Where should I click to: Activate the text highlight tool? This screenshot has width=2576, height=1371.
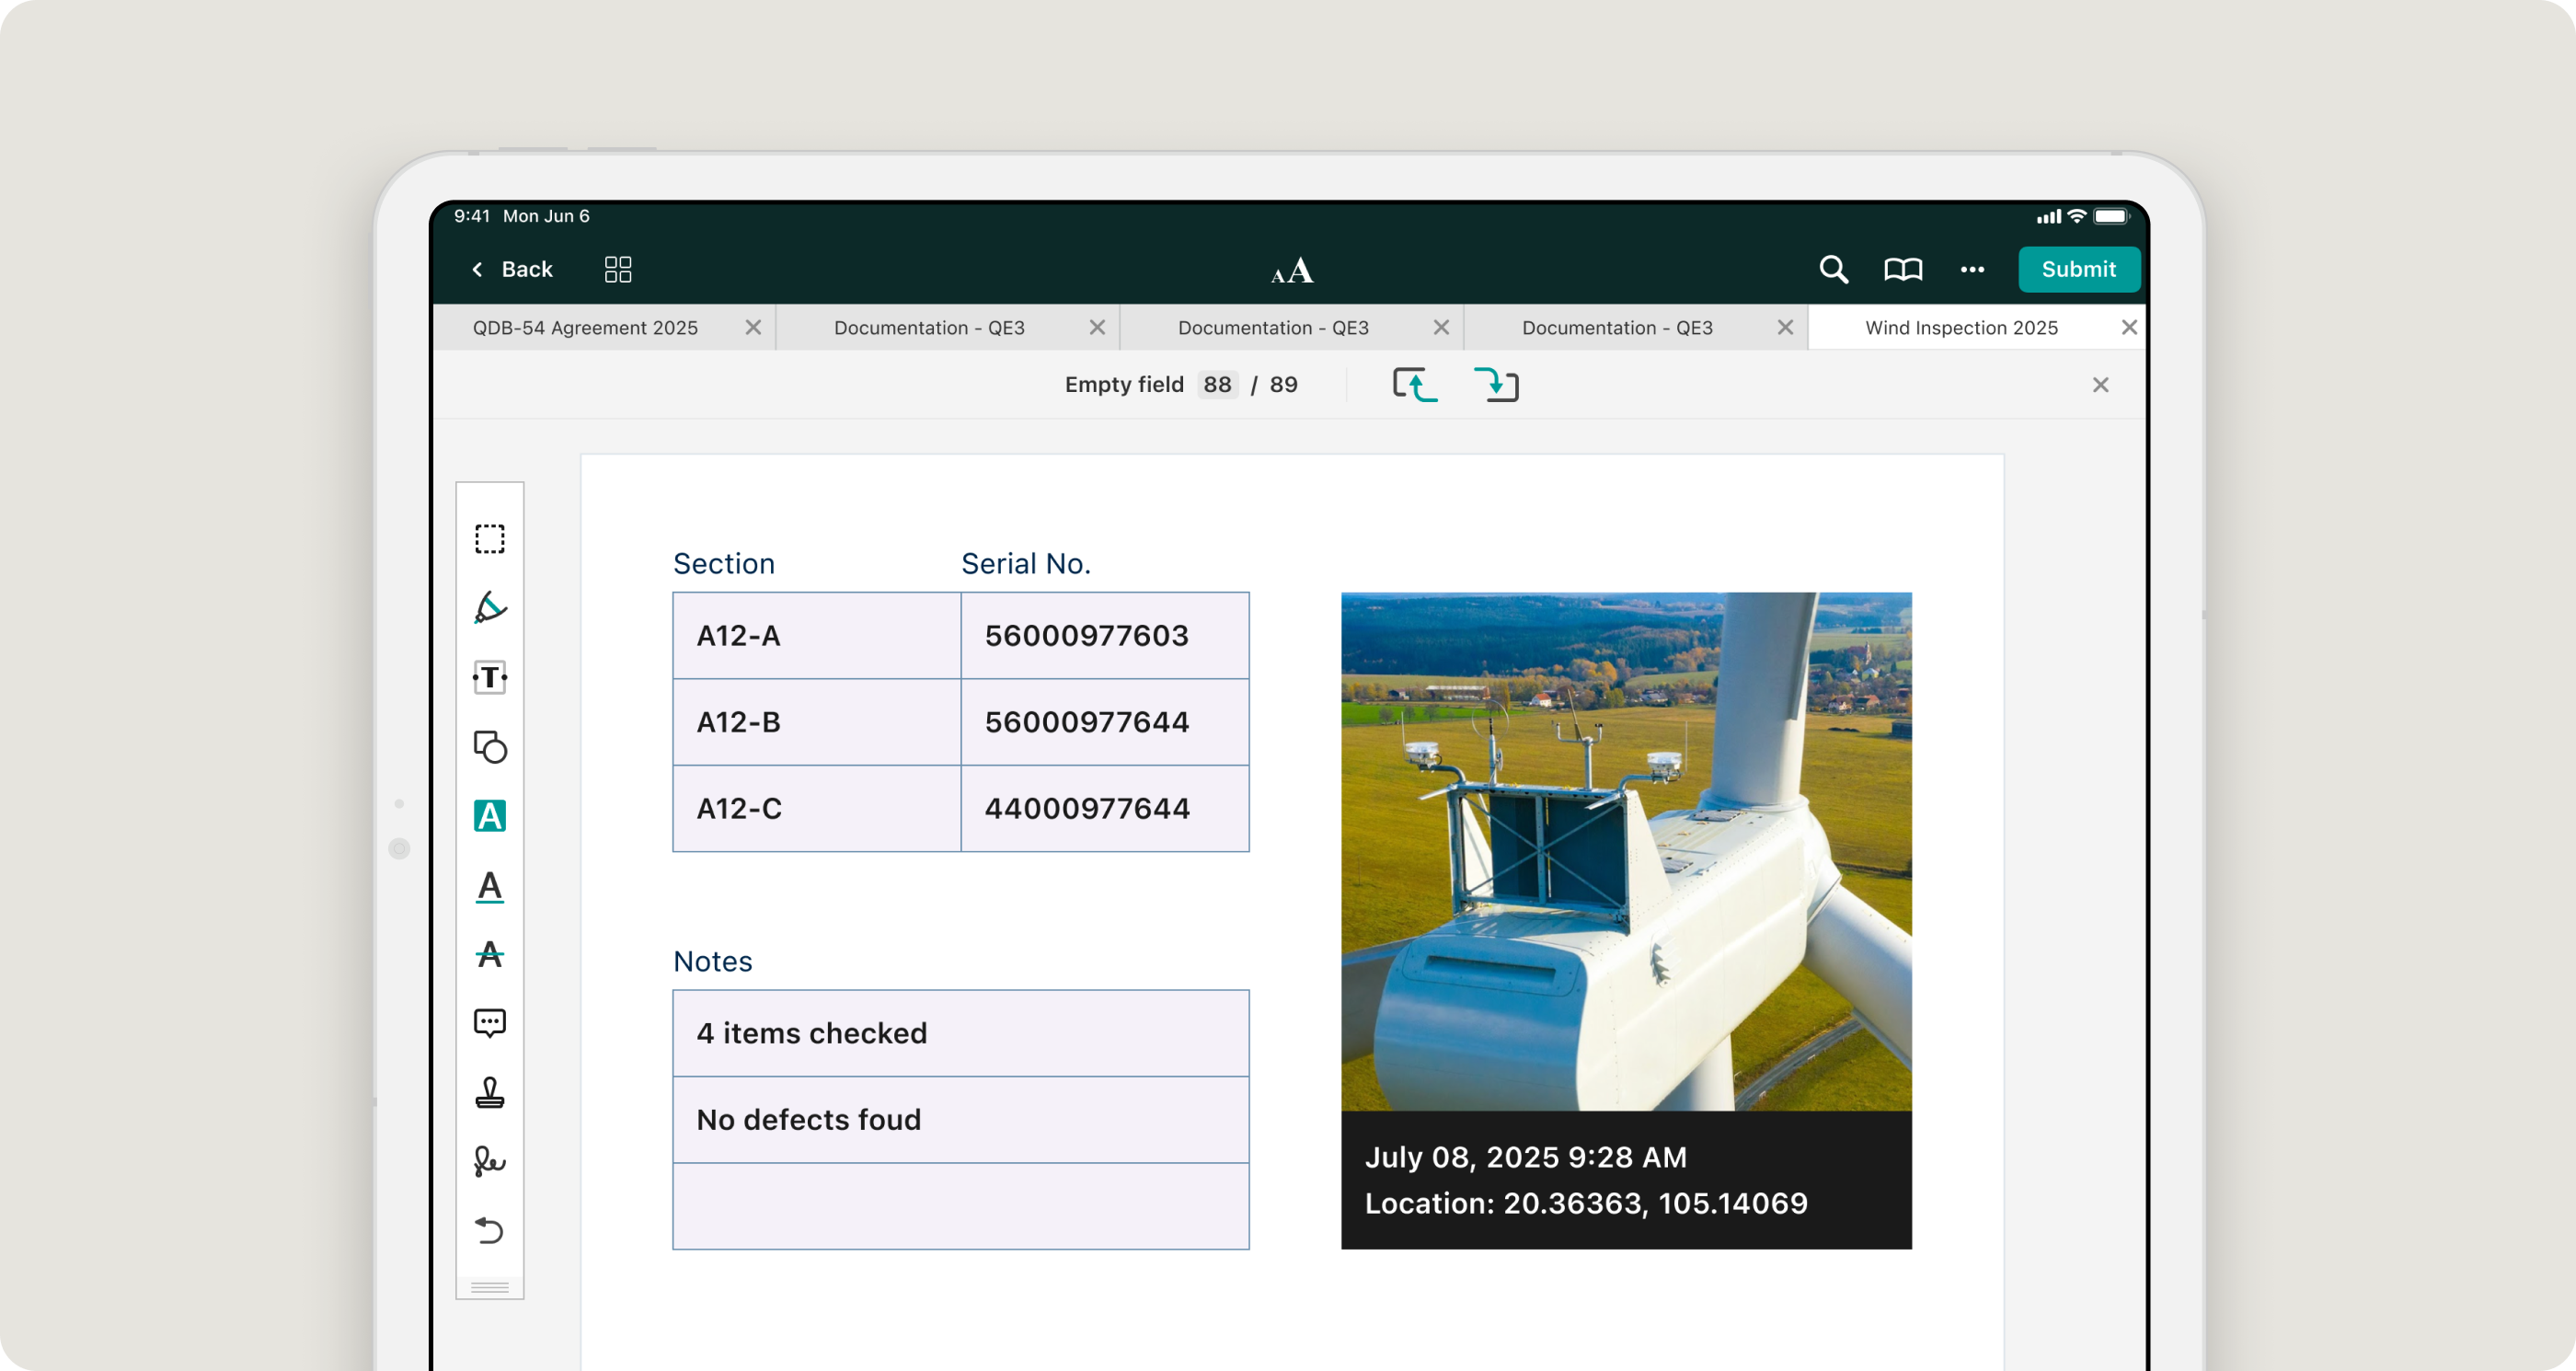(x=489, y=816)
